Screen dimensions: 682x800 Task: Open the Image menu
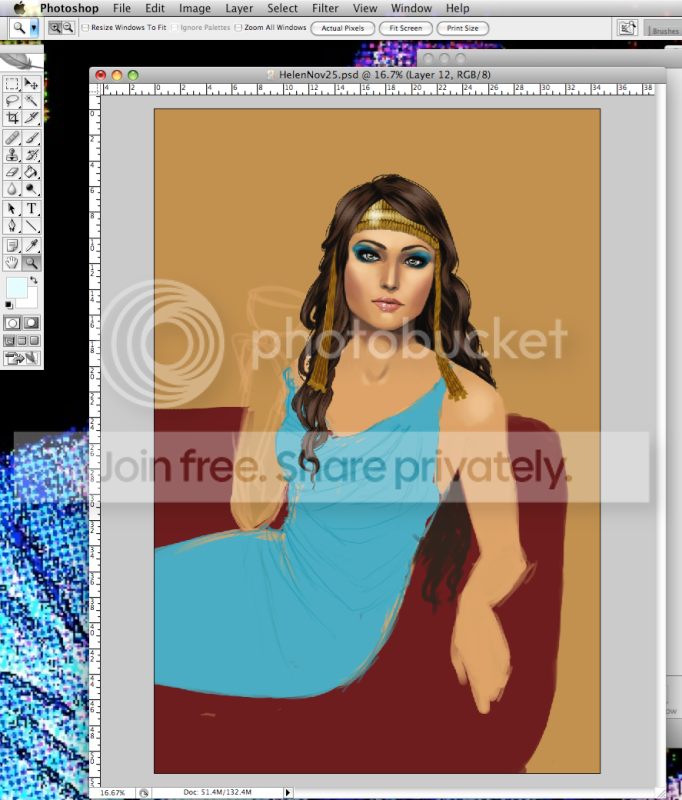tap(195, 8)
